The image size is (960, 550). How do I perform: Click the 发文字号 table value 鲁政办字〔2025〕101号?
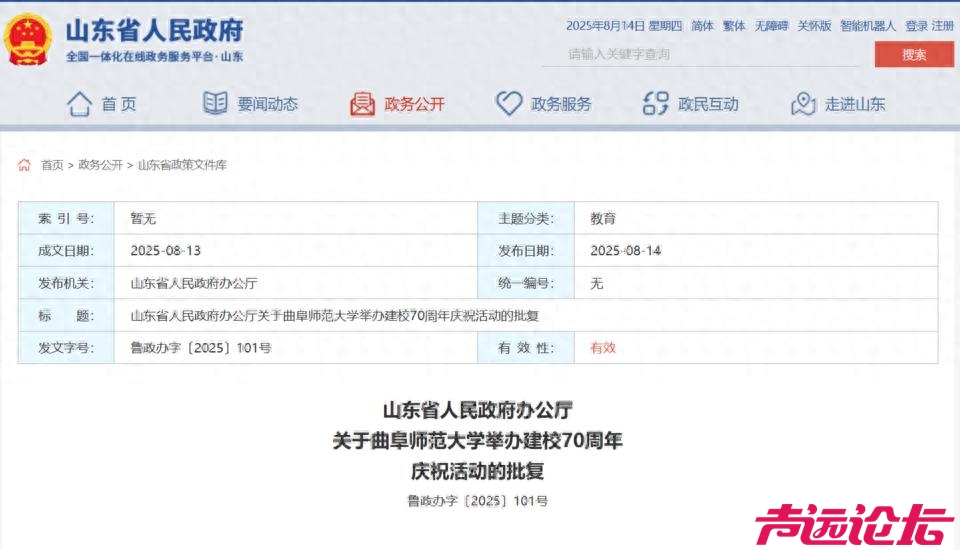[201, 348]
